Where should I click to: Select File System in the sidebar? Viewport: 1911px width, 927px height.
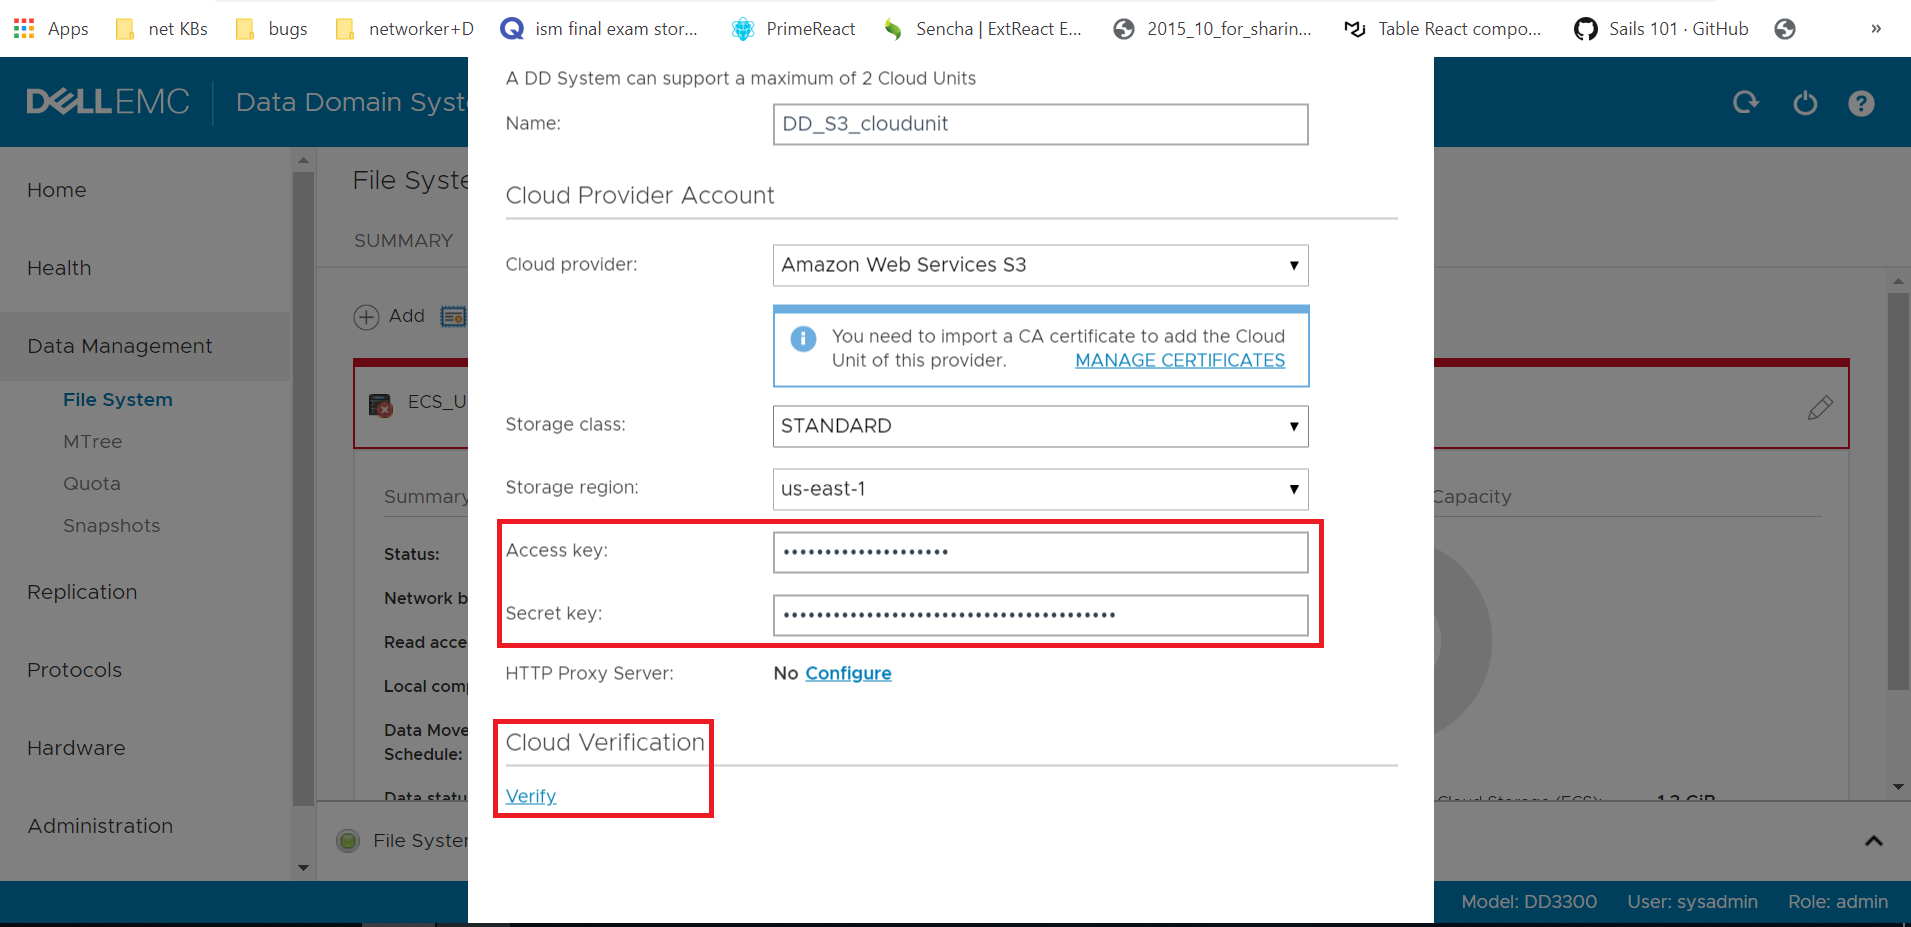click(118, 400)
